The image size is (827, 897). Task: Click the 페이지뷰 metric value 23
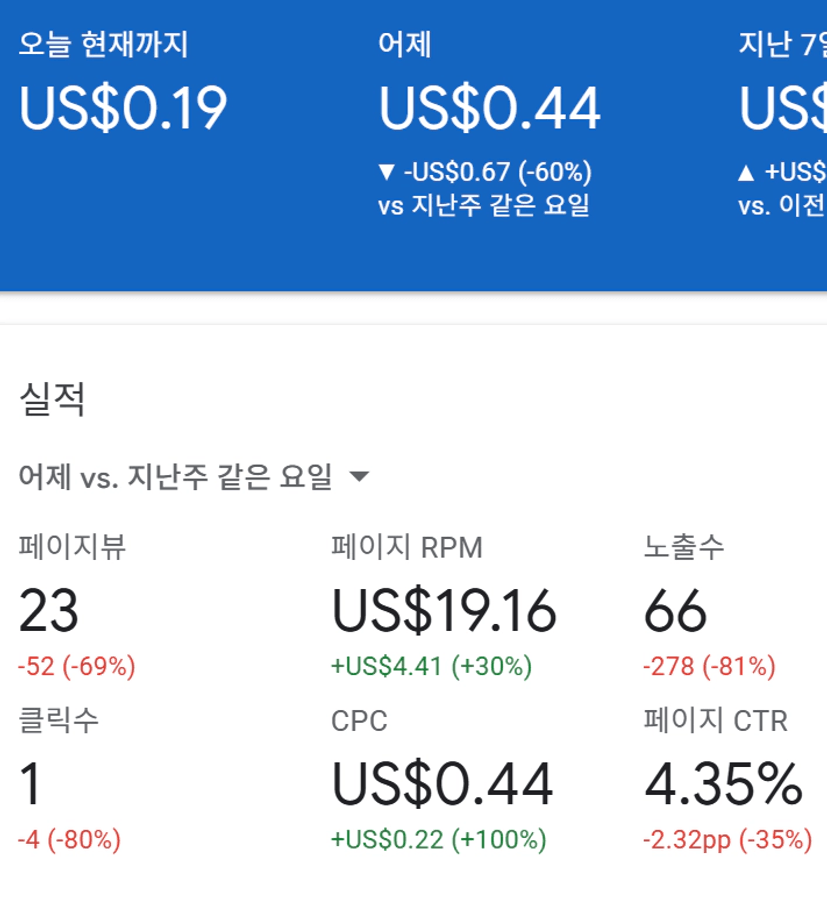[48, 611]
